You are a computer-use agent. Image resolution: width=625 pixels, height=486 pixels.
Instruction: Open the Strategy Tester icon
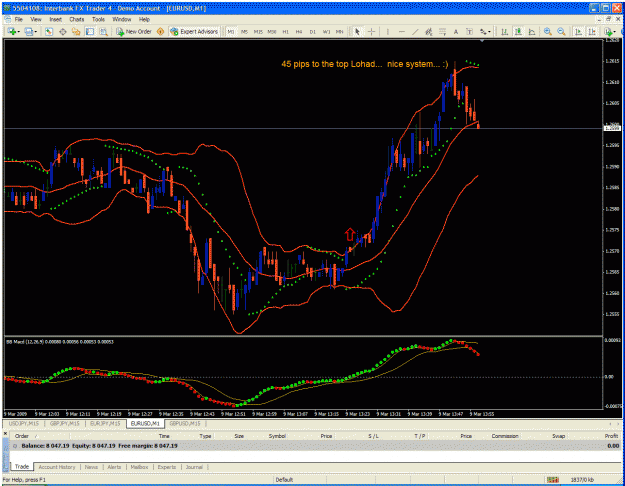103,31
